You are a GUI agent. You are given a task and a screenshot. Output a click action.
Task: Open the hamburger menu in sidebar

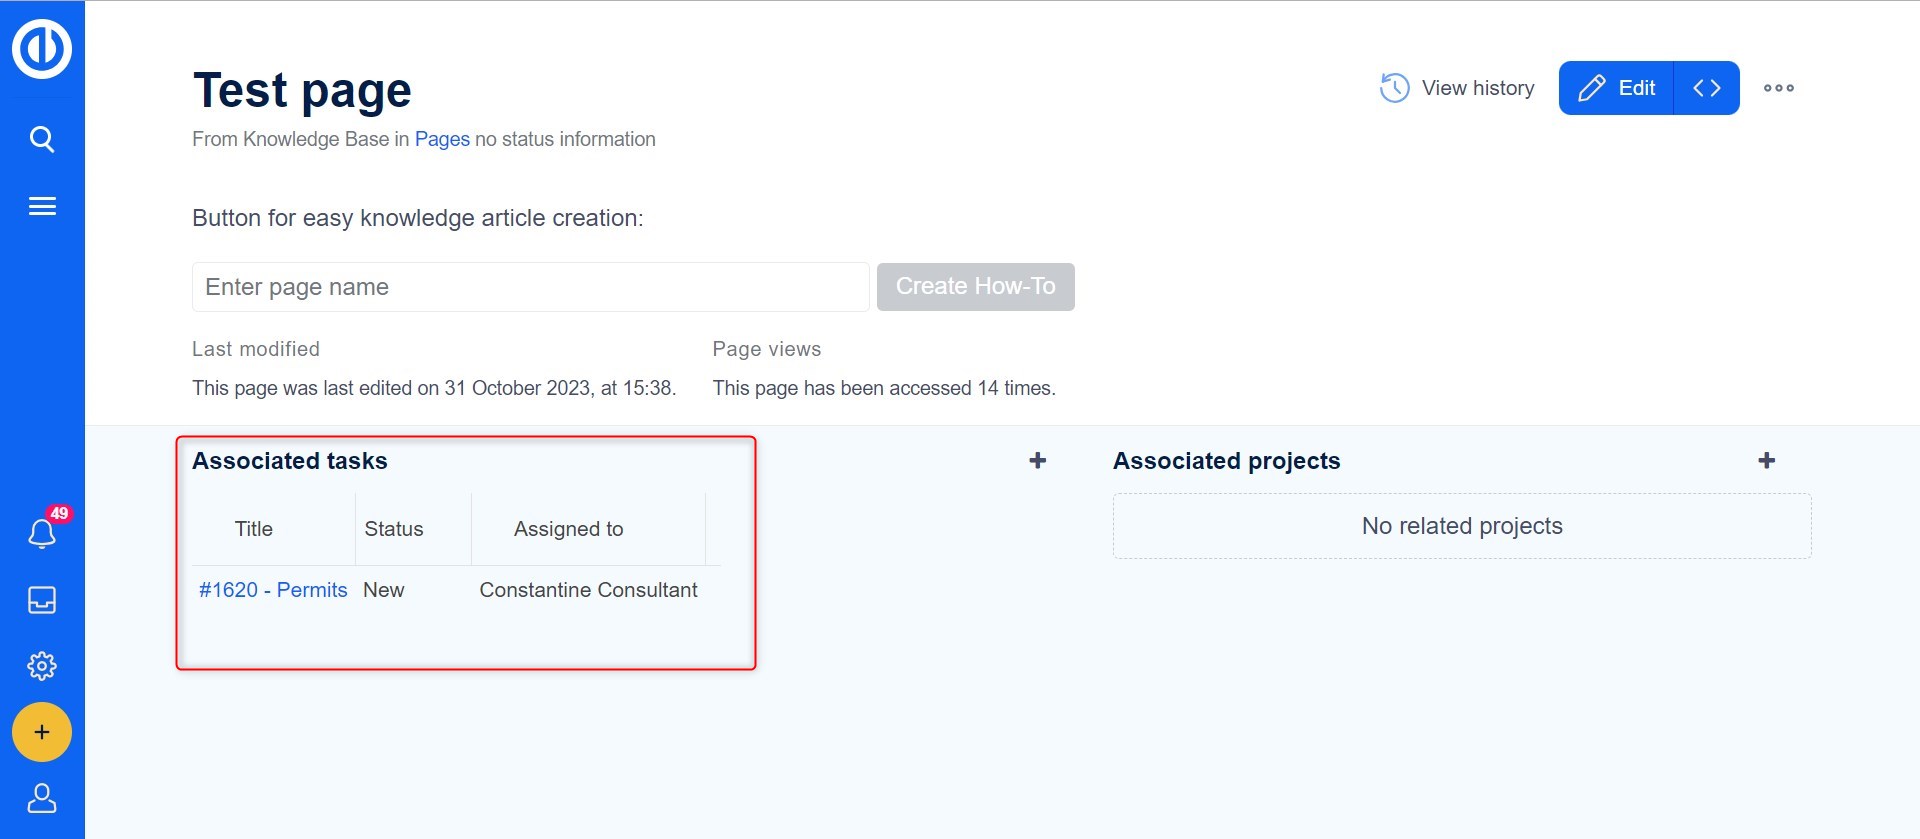pos(42,207)
